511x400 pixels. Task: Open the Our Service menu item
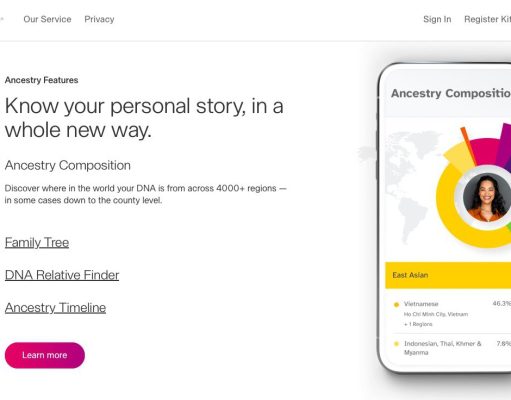[x=47, y=19]
